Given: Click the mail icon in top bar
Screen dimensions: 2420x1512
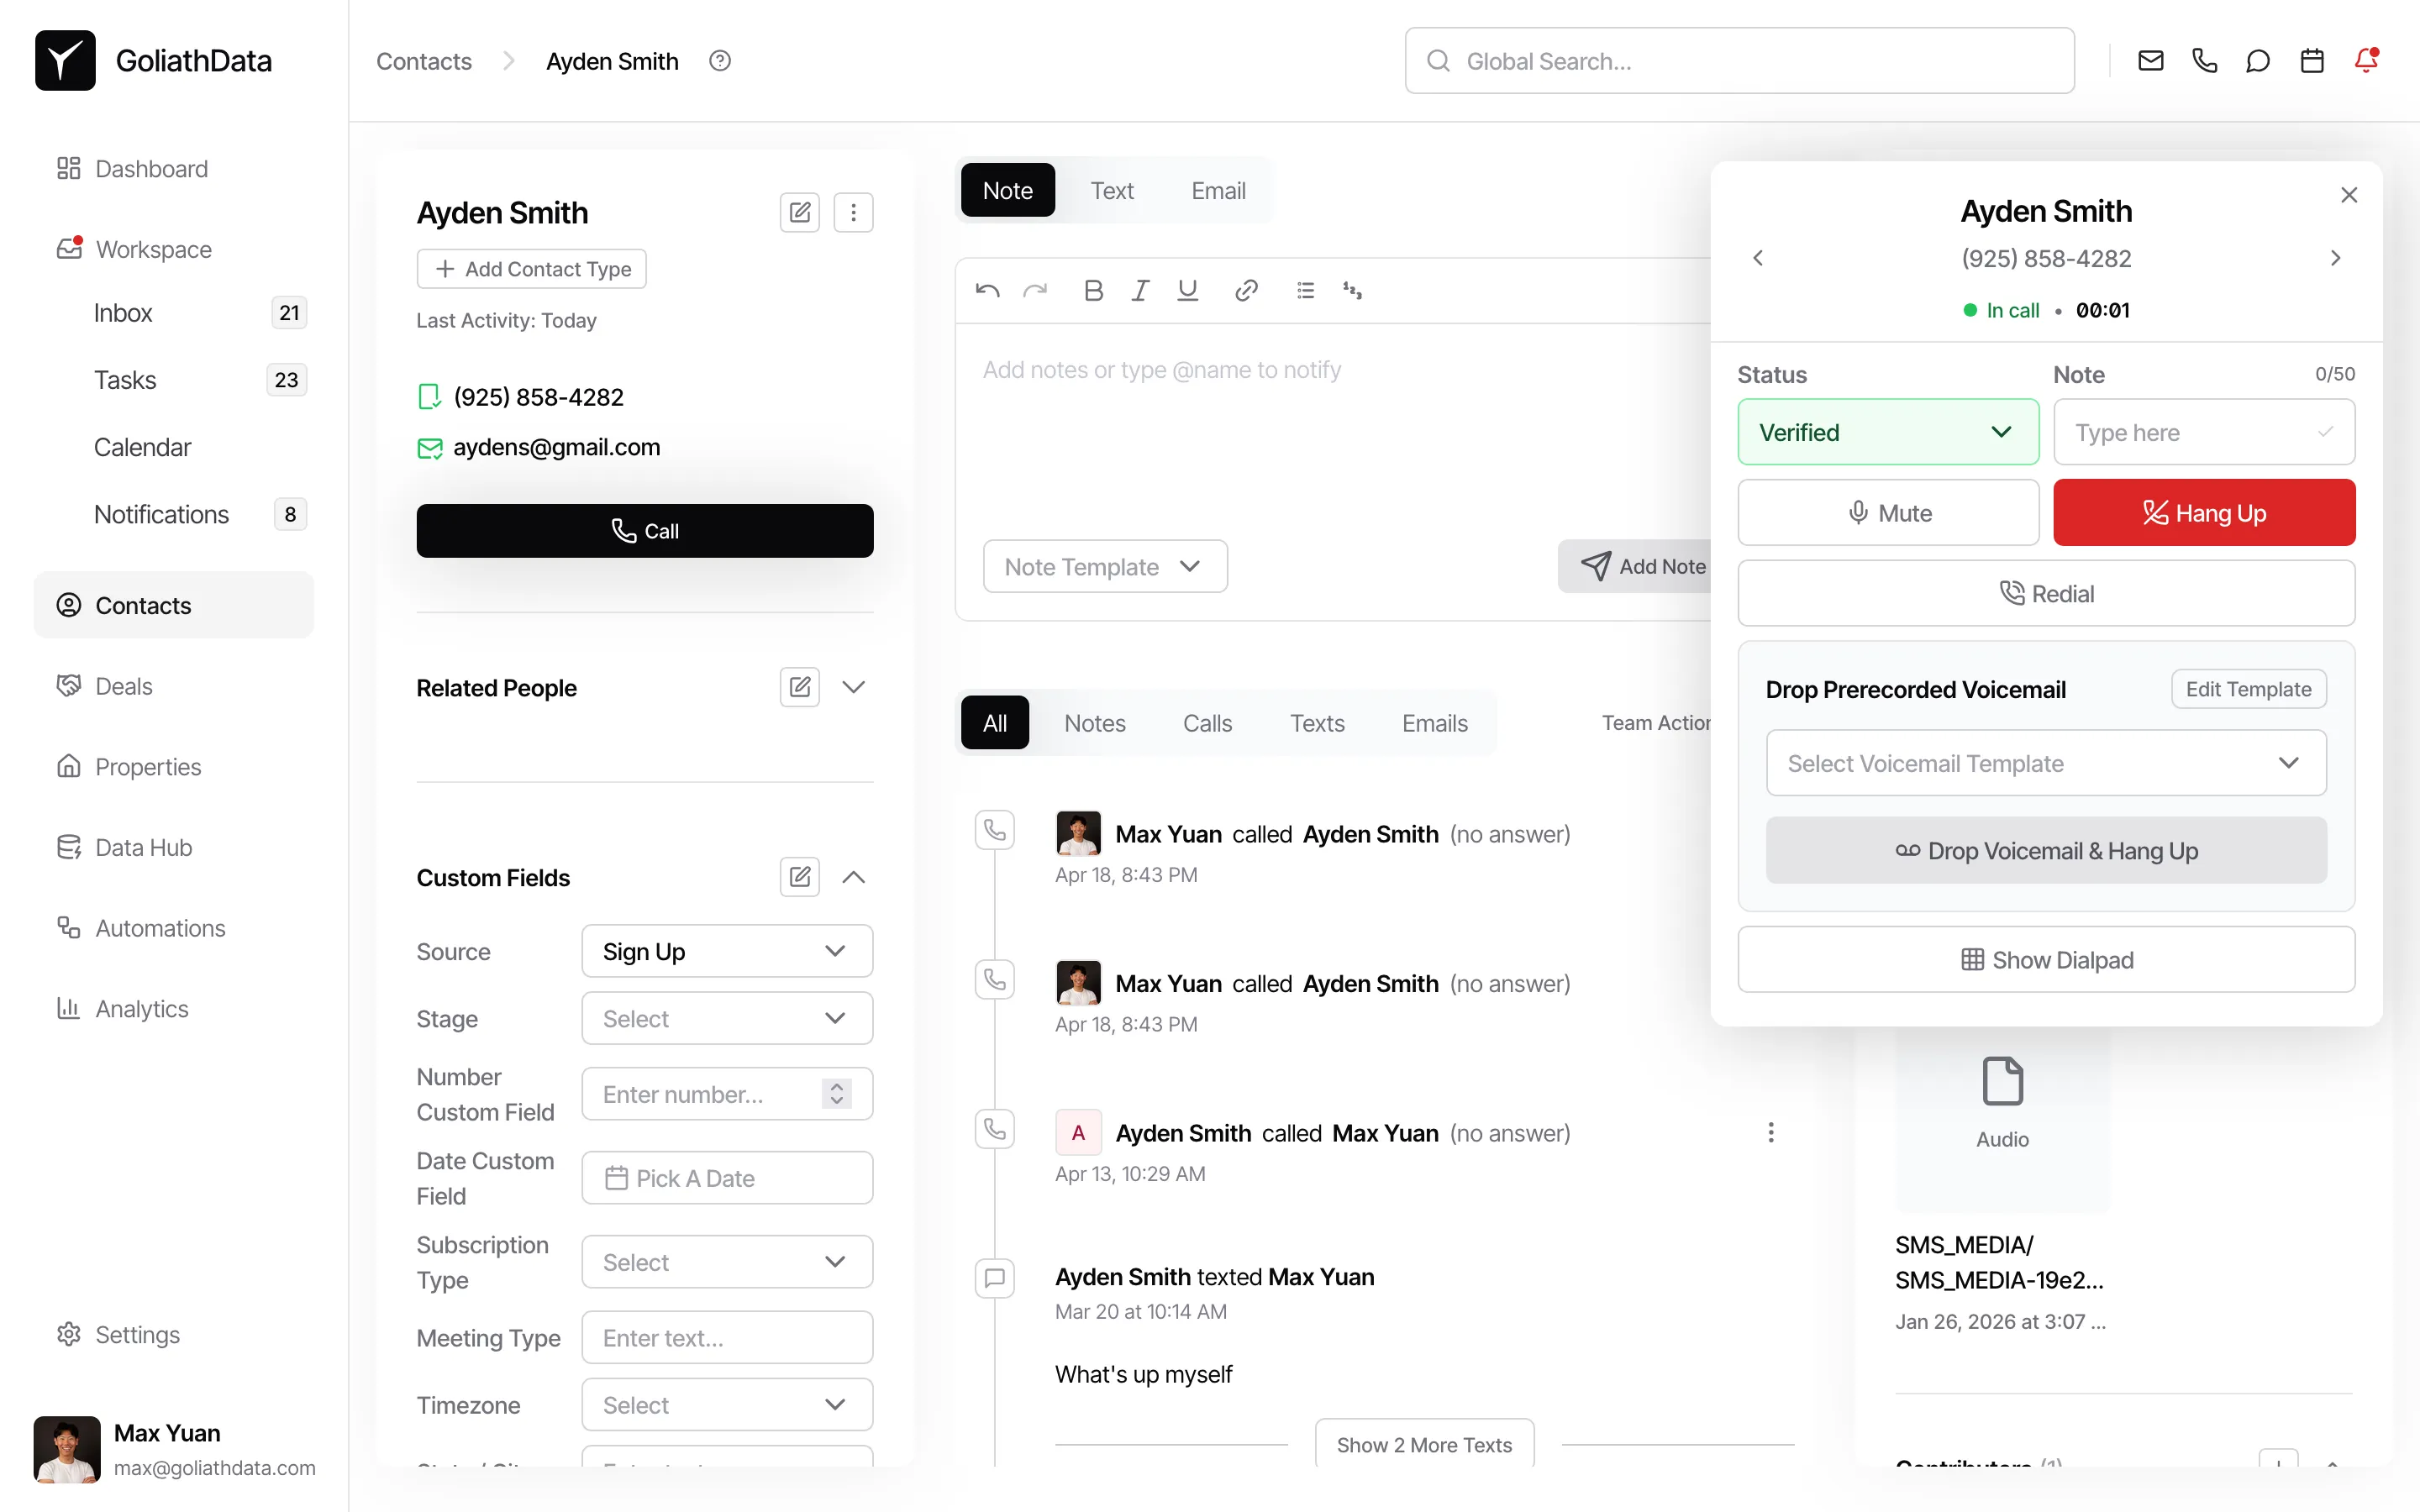Looking at the screenshot, I should click(x=2150, y=61).
